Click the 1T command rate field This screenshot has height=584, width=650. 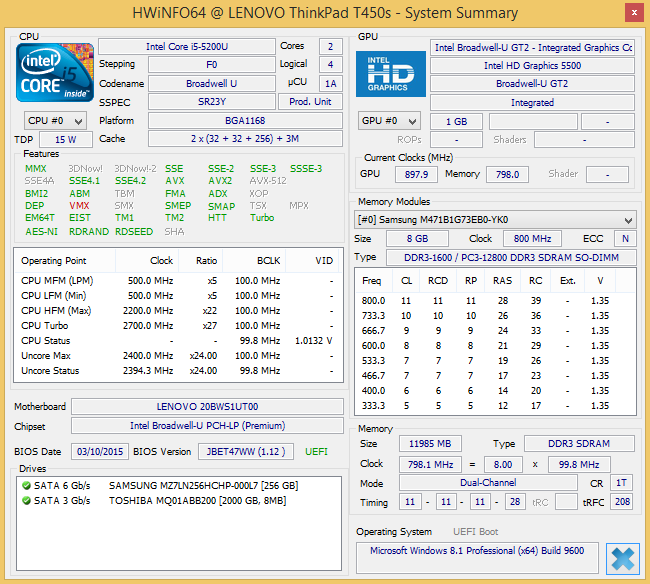(621, 483)
